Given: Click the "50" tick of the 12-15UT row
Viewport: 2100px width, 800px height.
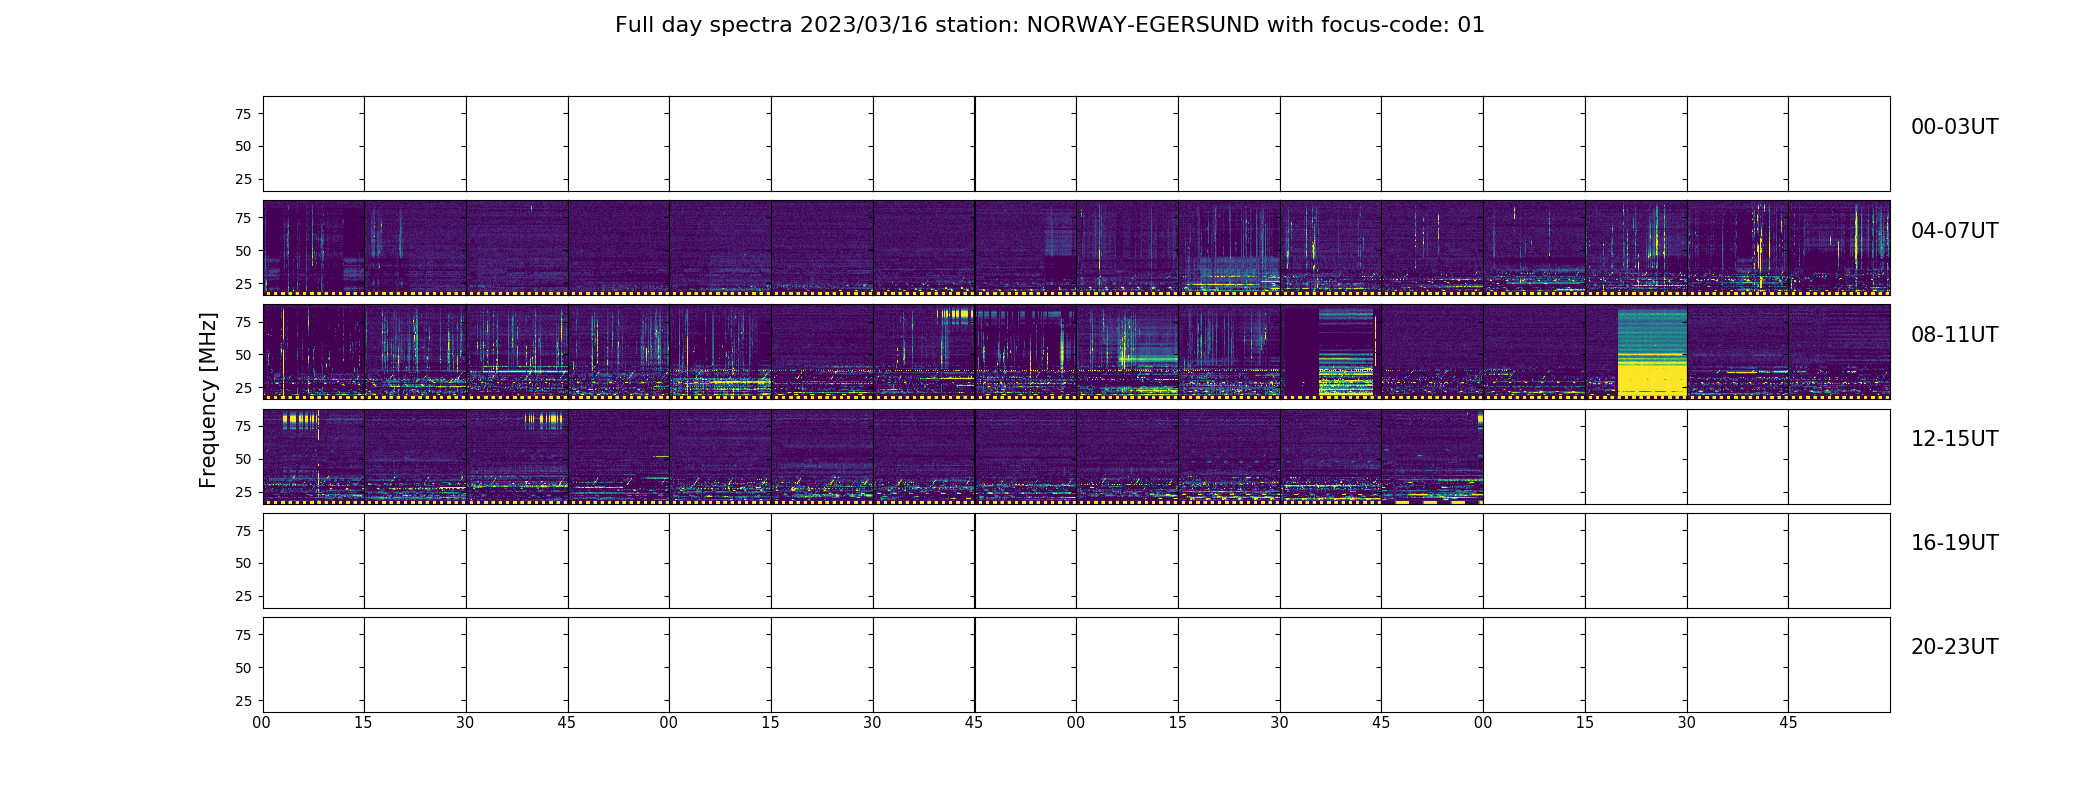Looking at the screenshot, I should point(243,459).
